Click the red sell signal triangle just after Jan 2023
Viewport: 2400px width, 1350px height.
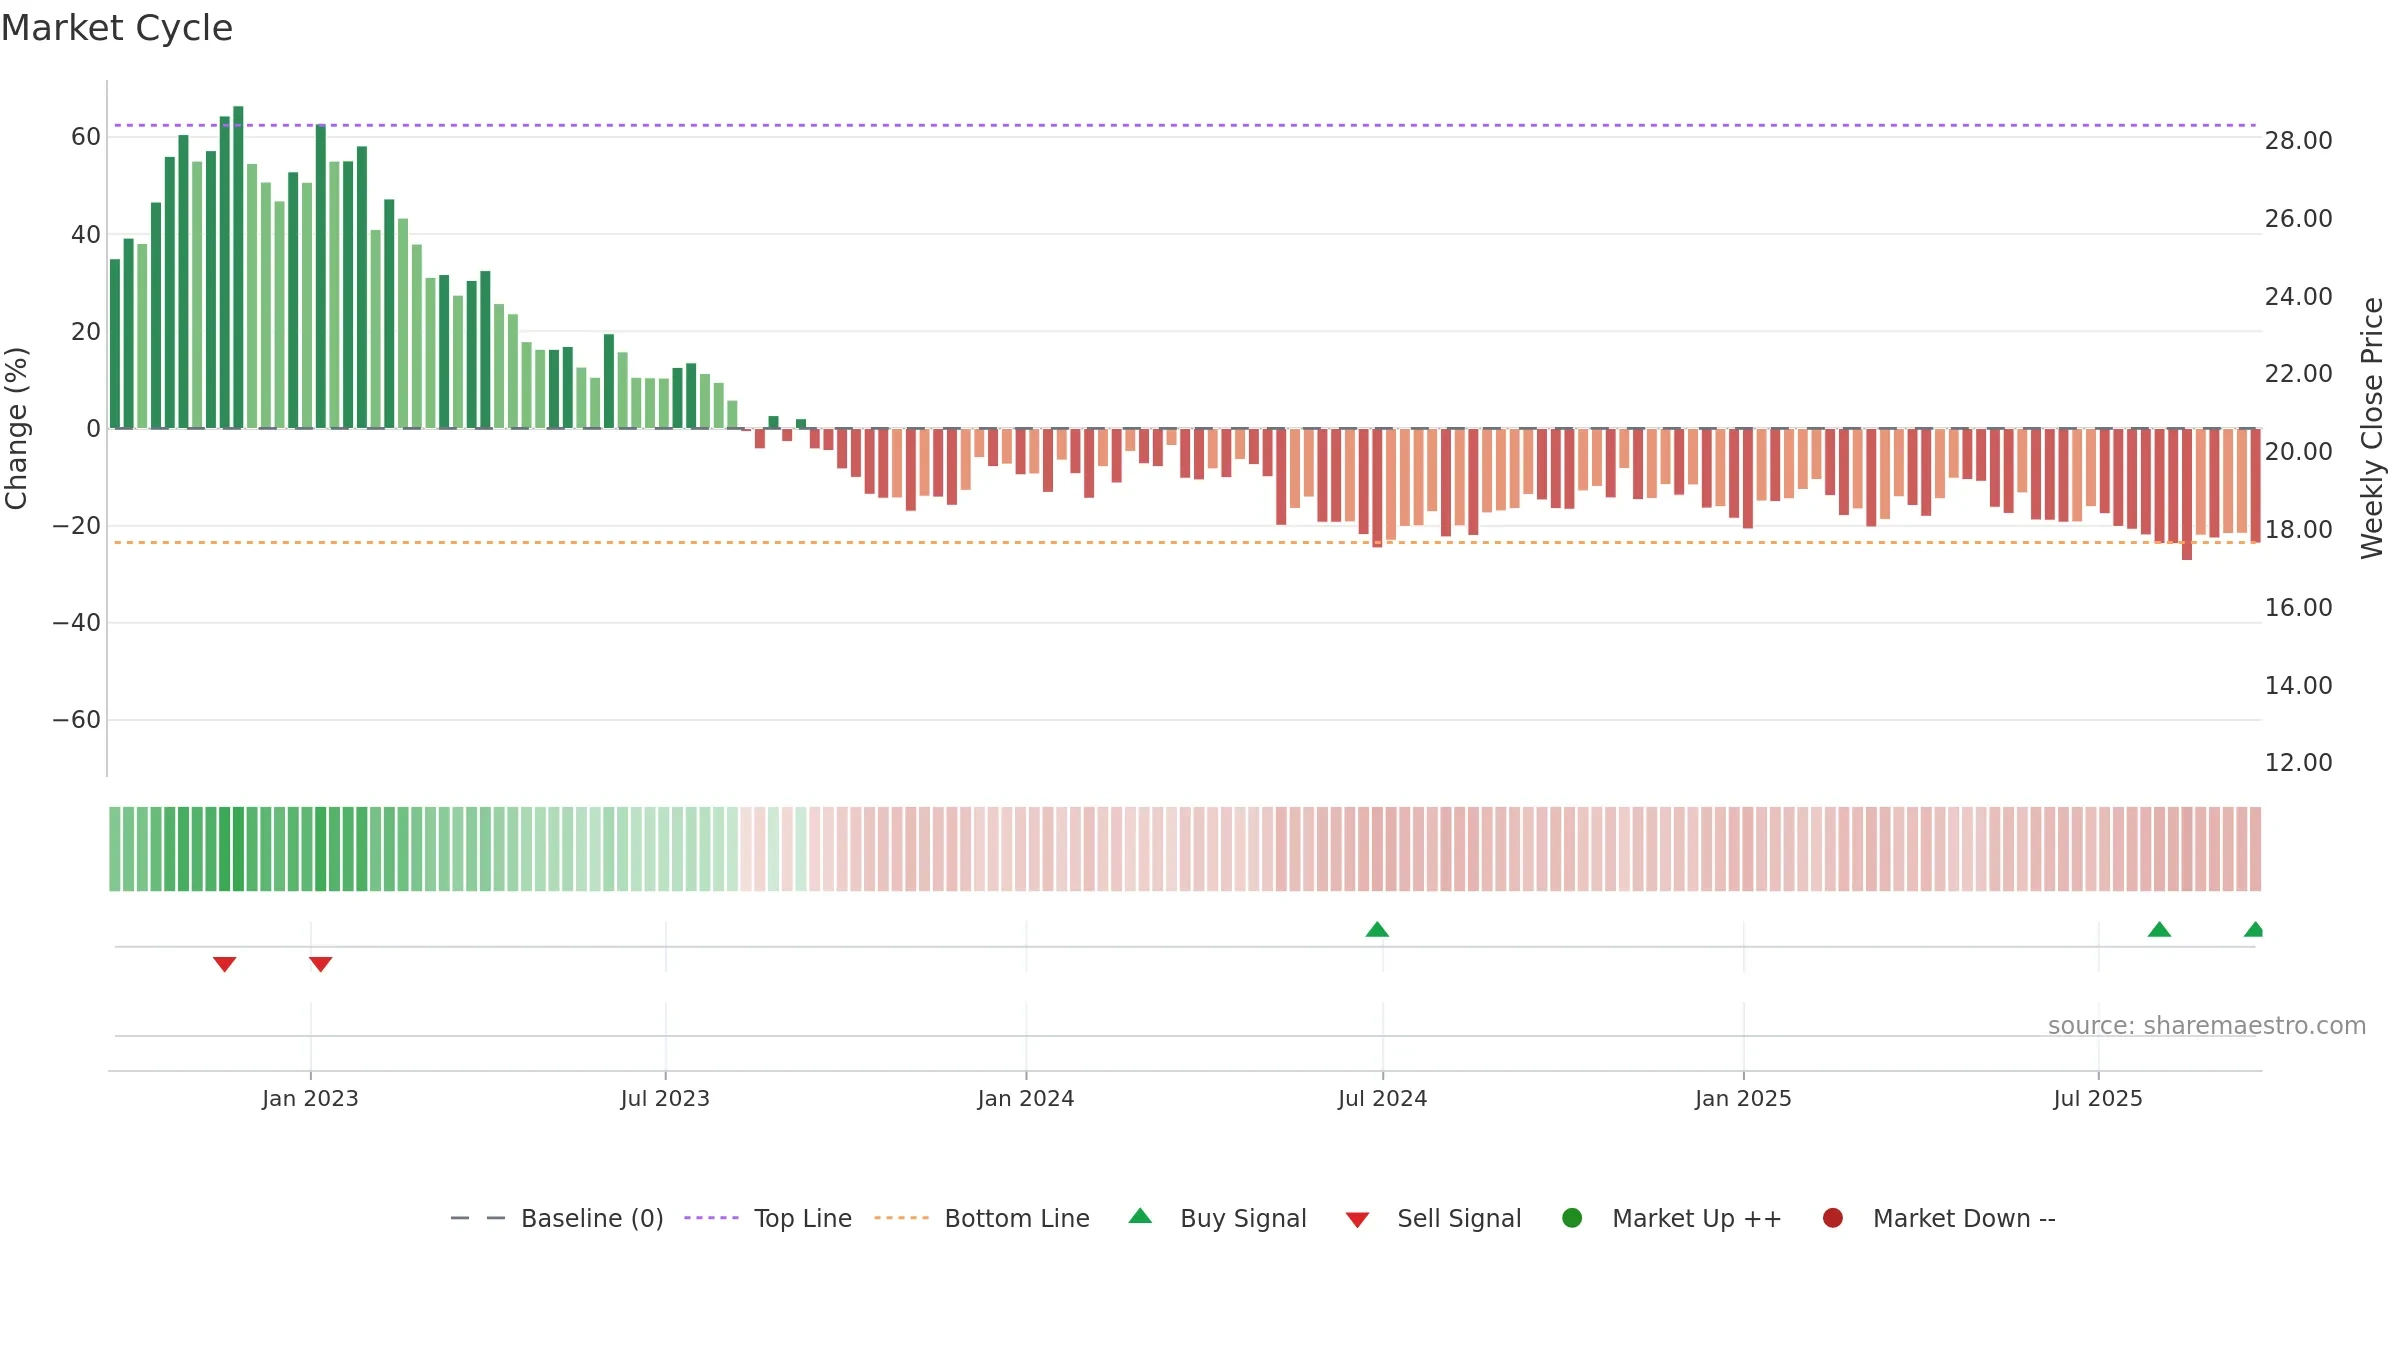320,964
